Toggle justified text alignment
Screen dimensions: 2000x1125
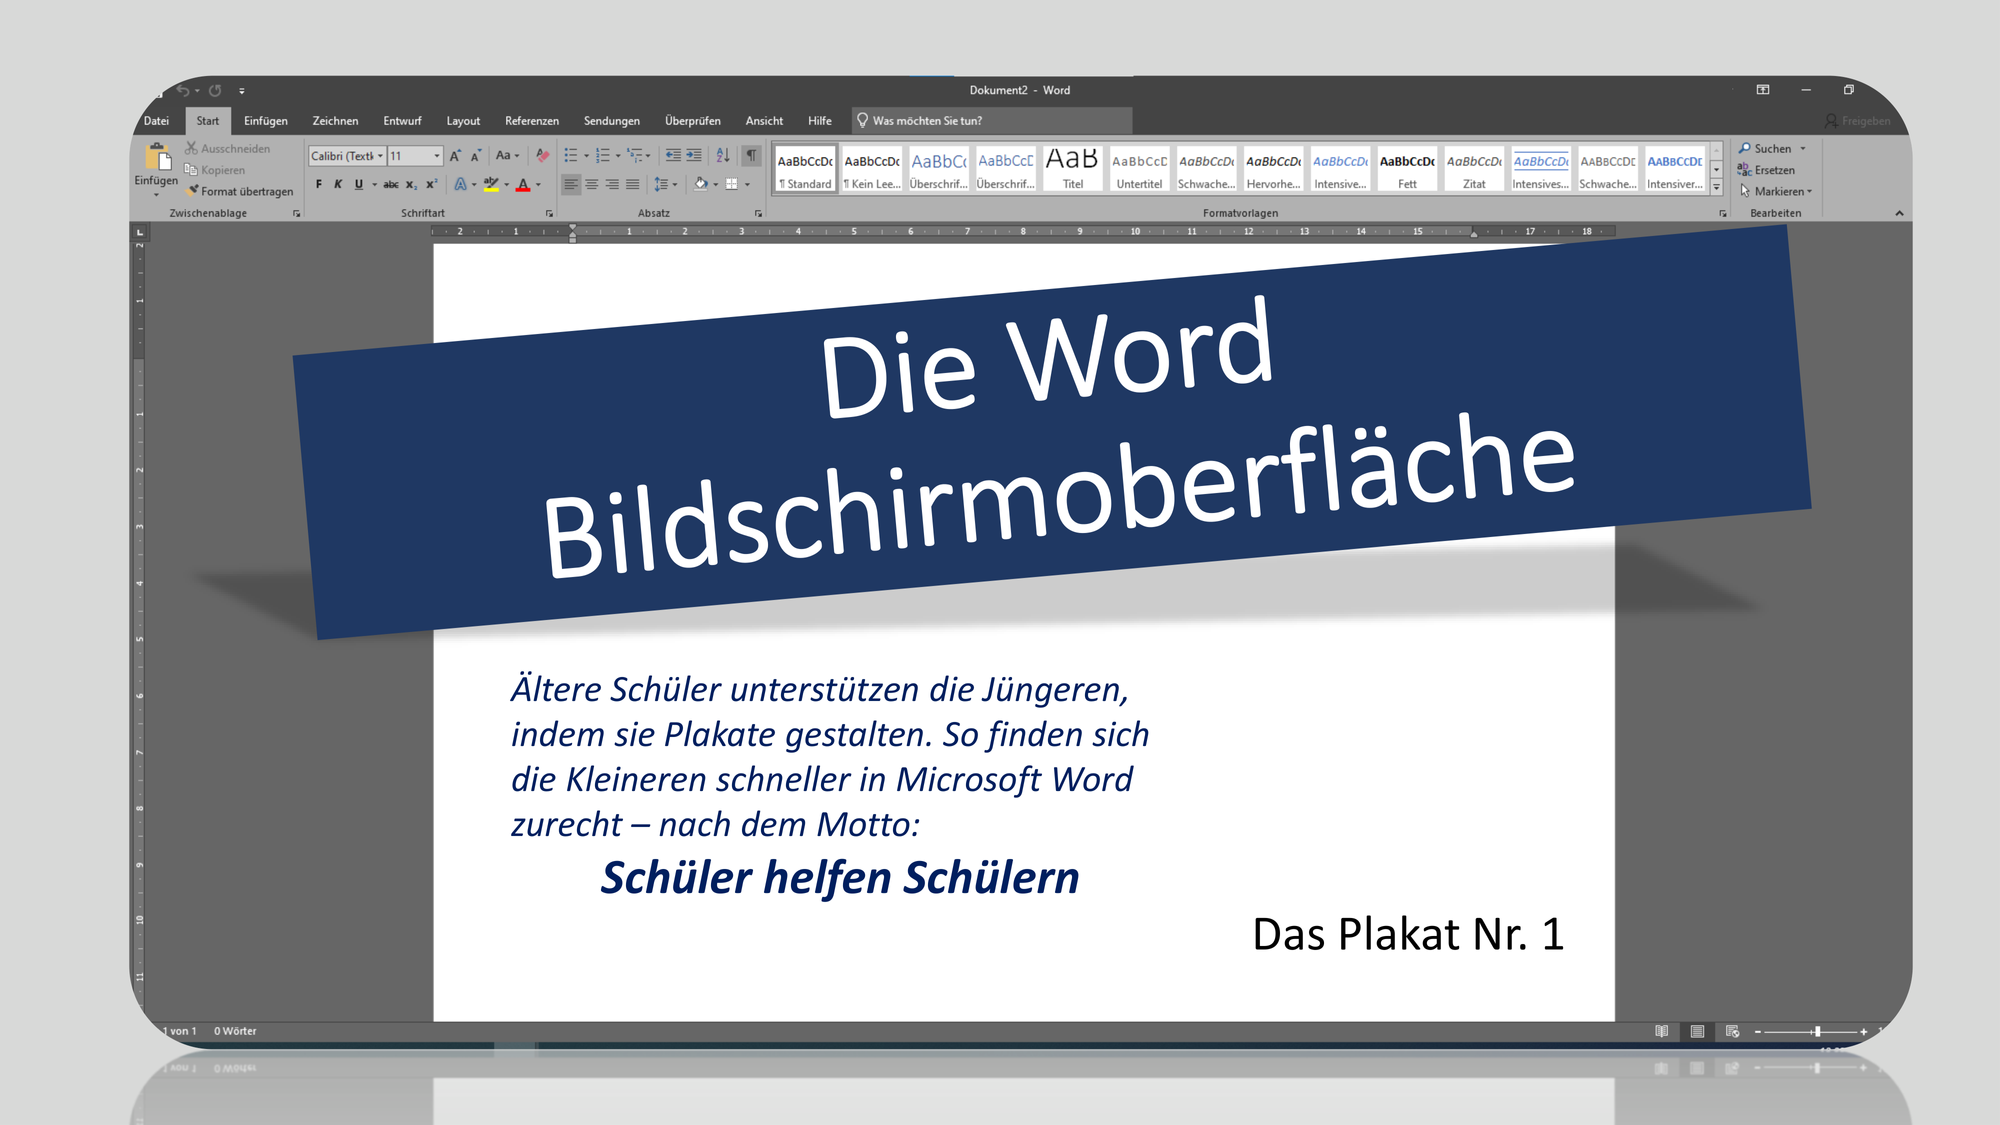(x=633, y=184)
